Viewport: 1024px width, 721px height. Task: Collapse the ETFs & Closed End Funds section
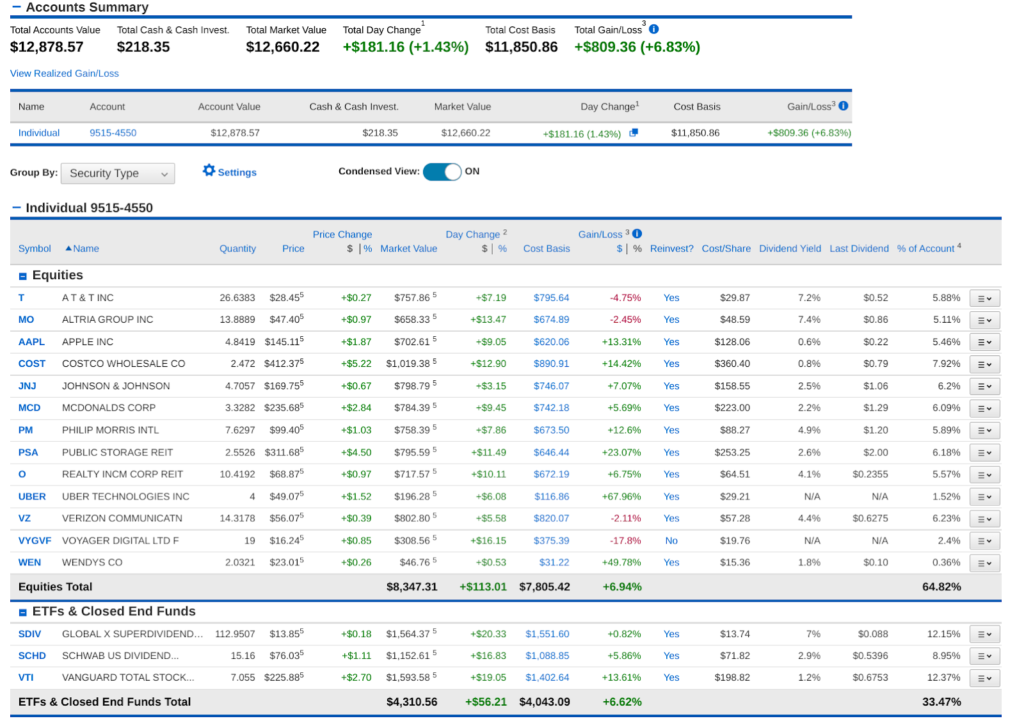point(22,612)
